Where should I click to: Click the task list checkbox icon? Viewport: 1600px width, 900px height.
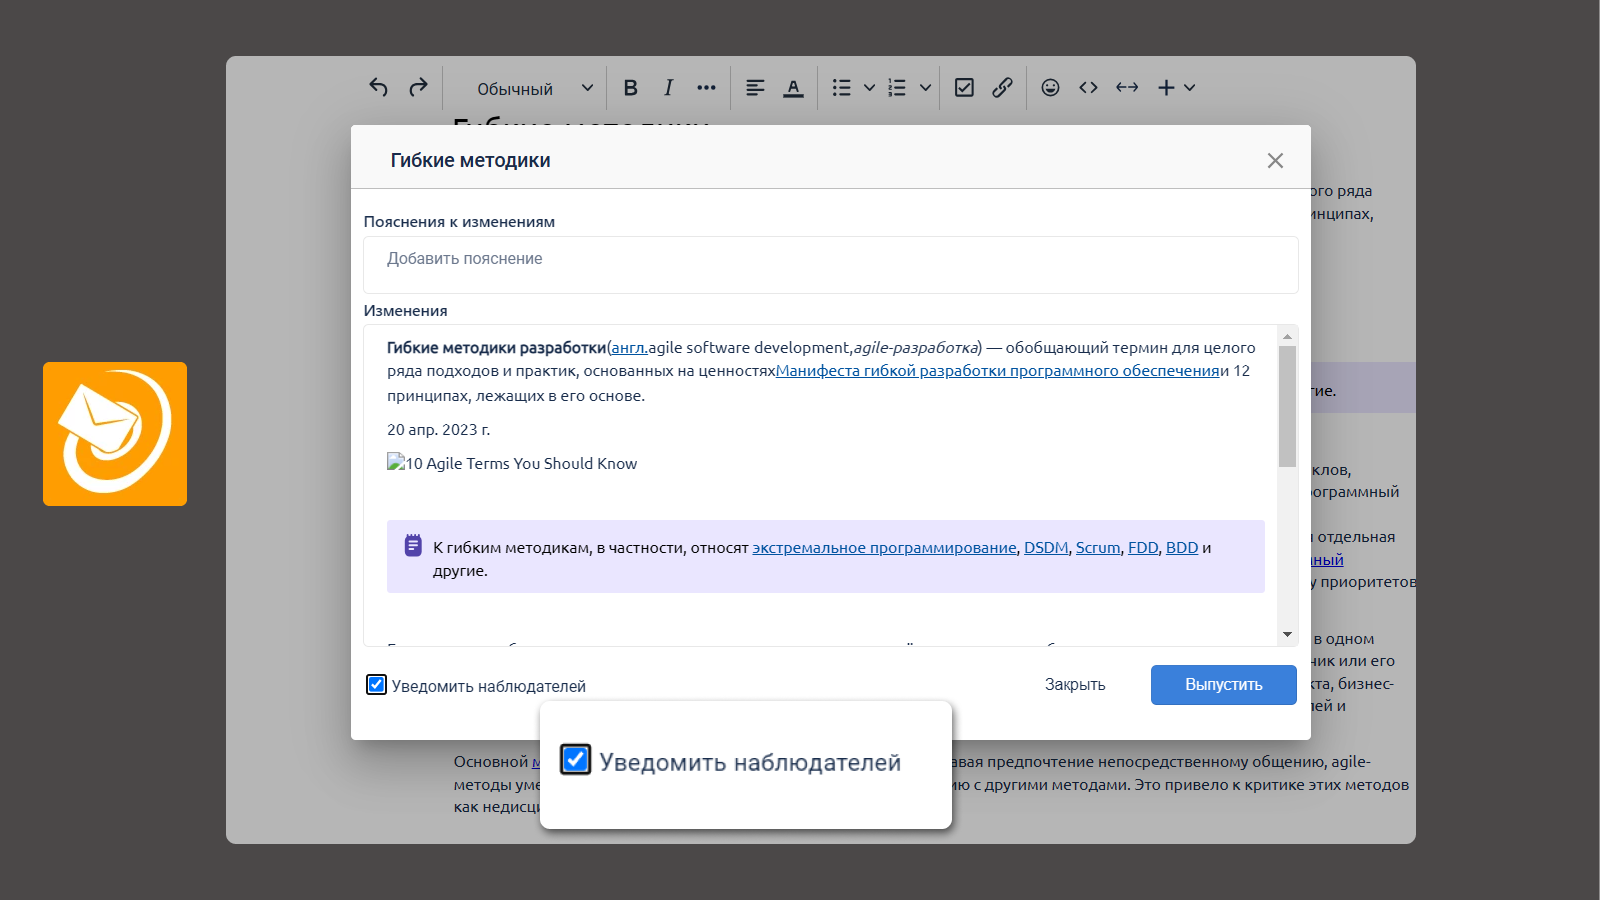(x=964, y=88)
